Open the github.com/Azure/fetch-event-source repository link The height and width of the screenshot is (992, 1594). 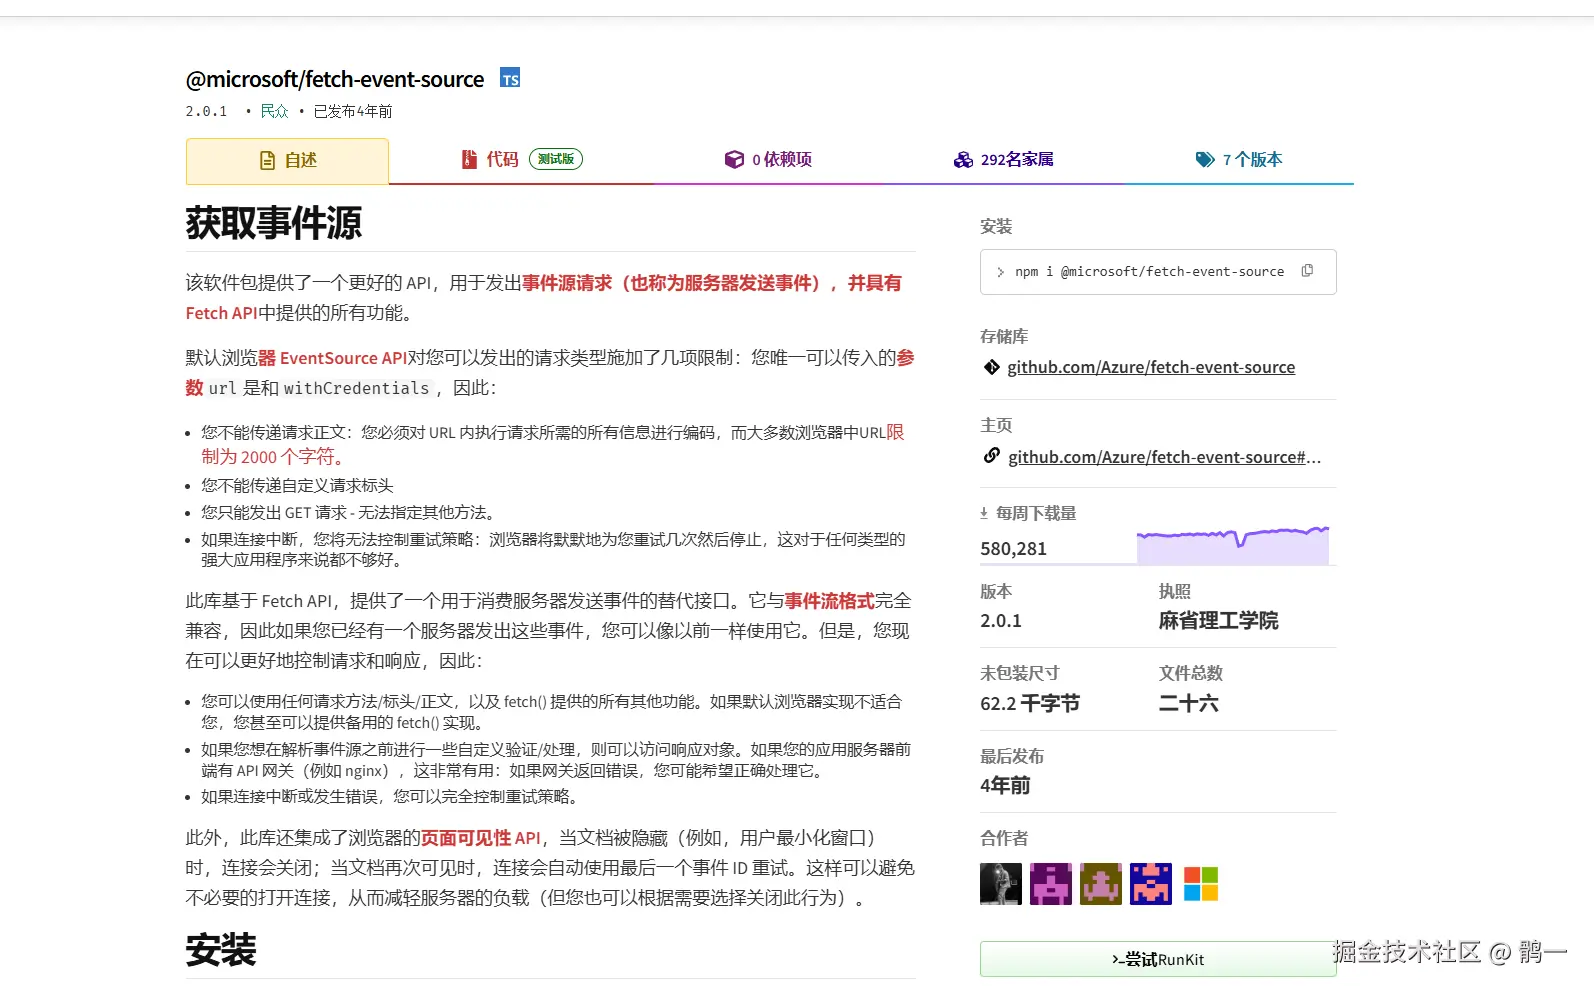coord(1151,367)
